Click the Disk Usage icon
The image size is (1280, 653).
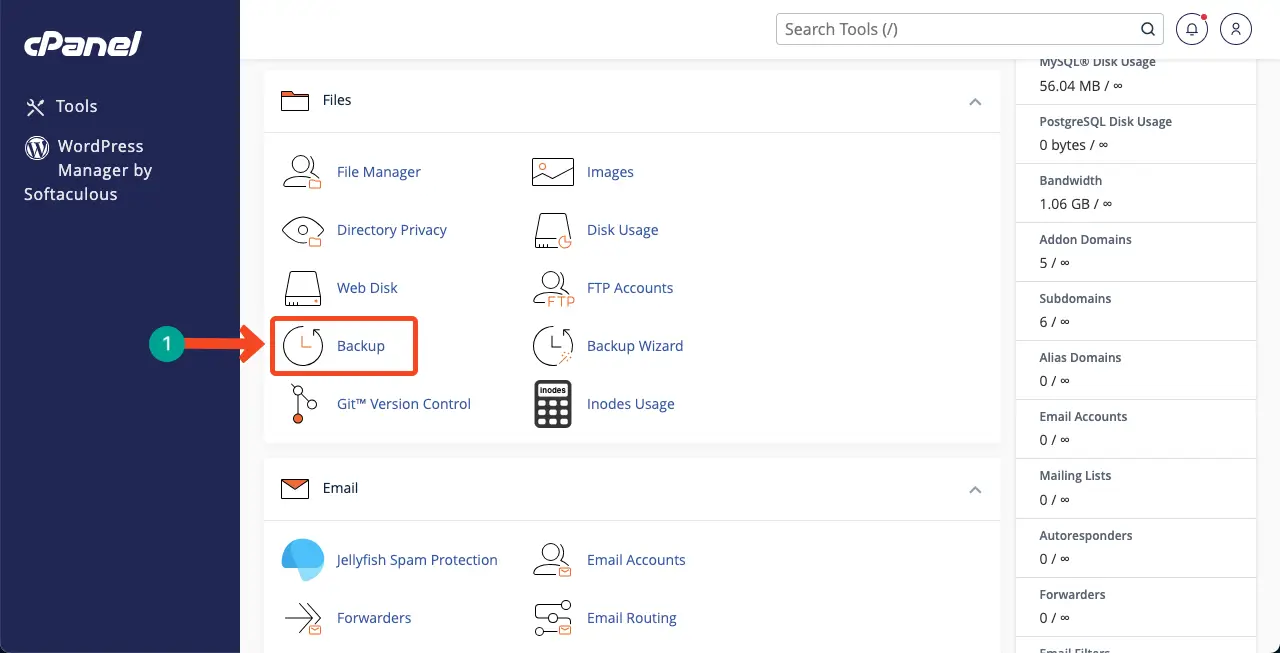pos(552,230)
